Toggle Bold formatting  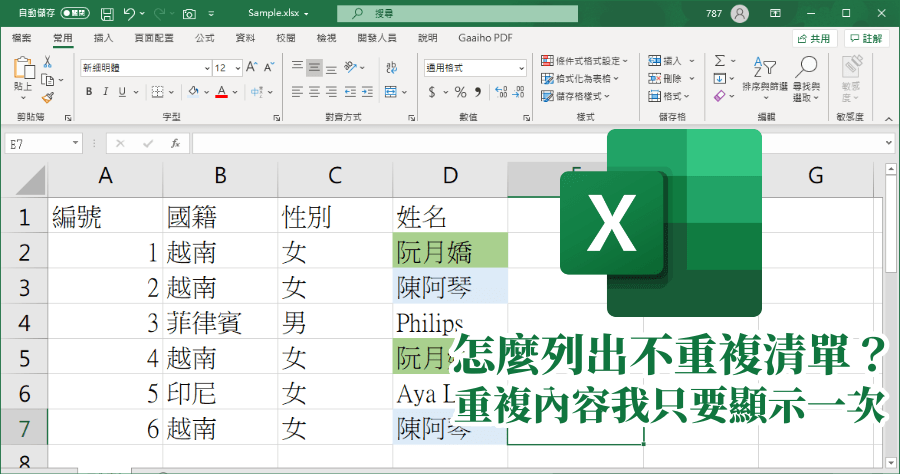[89, 92]
